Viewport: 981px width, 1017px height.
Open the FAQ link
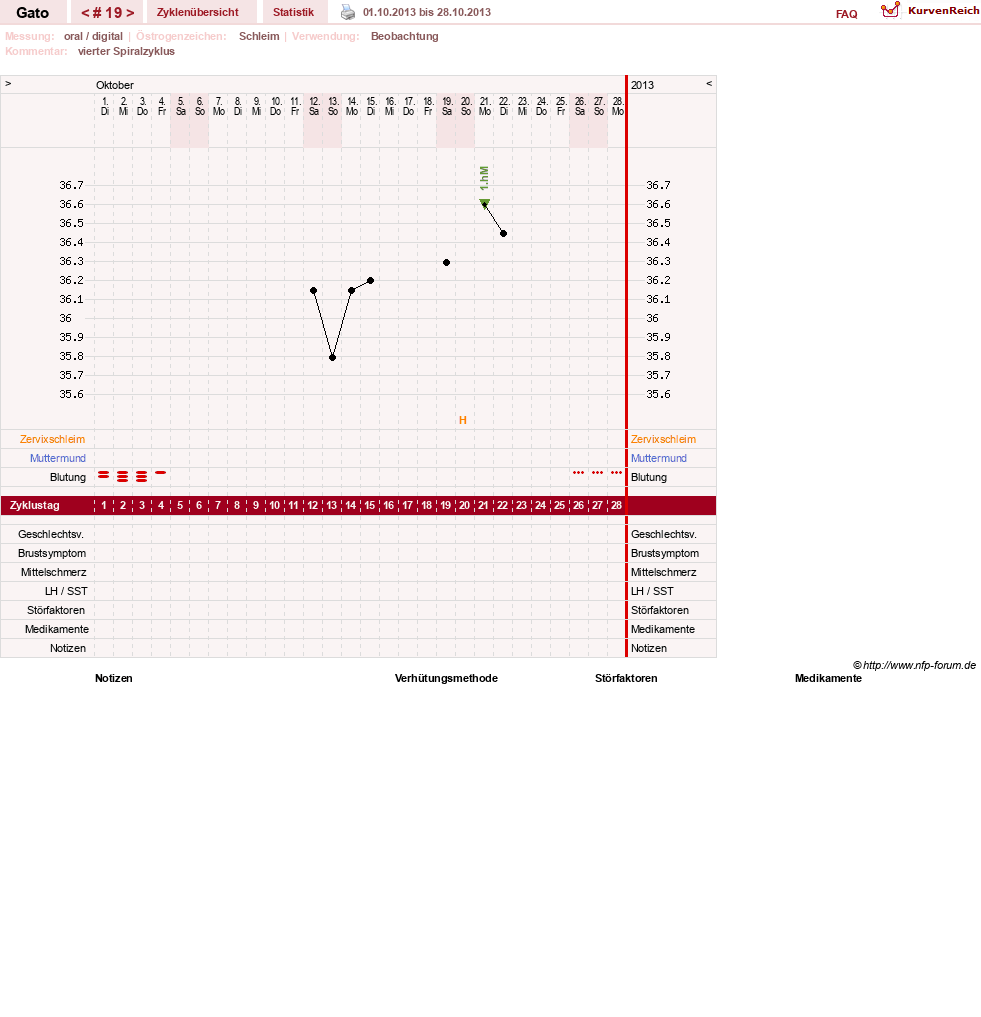click(x=847, y=14)
